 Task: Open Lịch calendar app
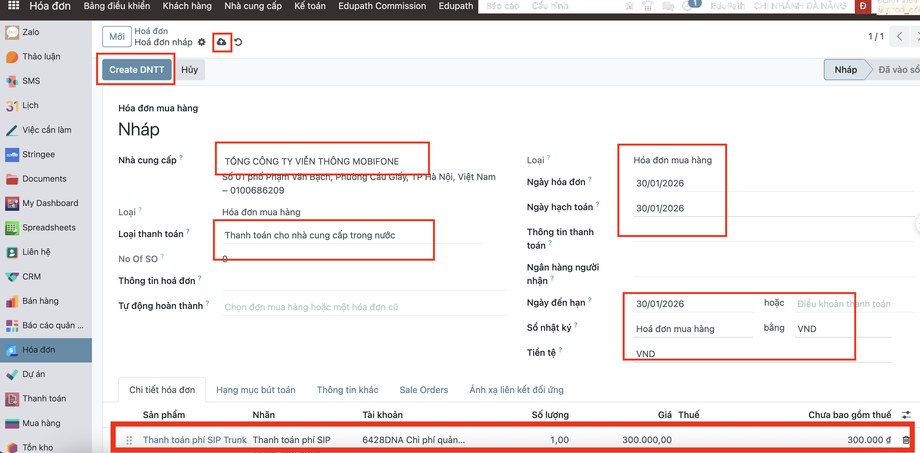[46, 106]
